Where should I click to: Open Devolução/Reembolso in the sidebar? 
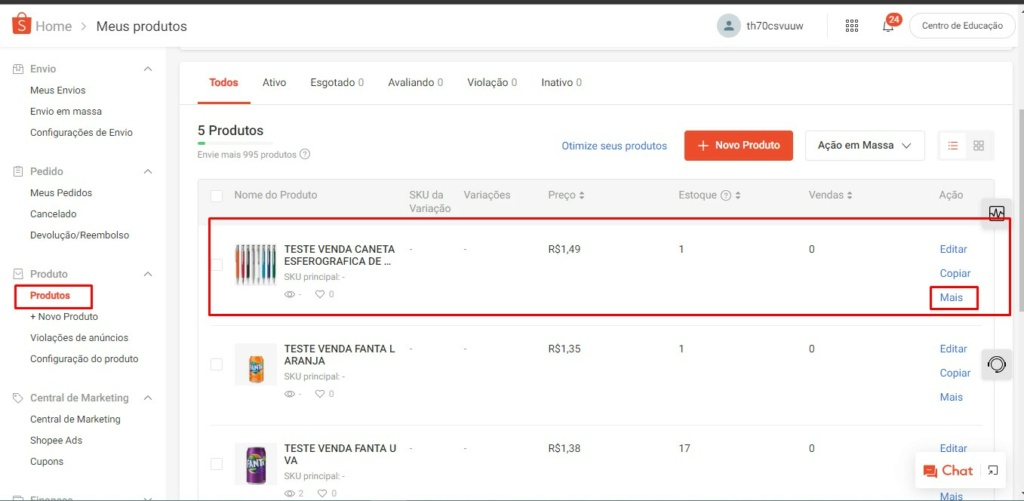click(x=80, y=234)
